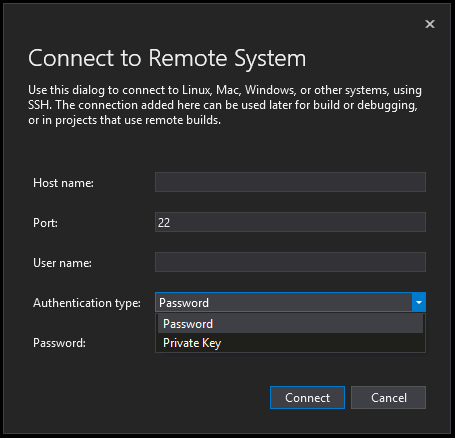Click blank space between description and Host name
Image resolution: width=455 pixels, height=438 pixels.
pos(227,148)
